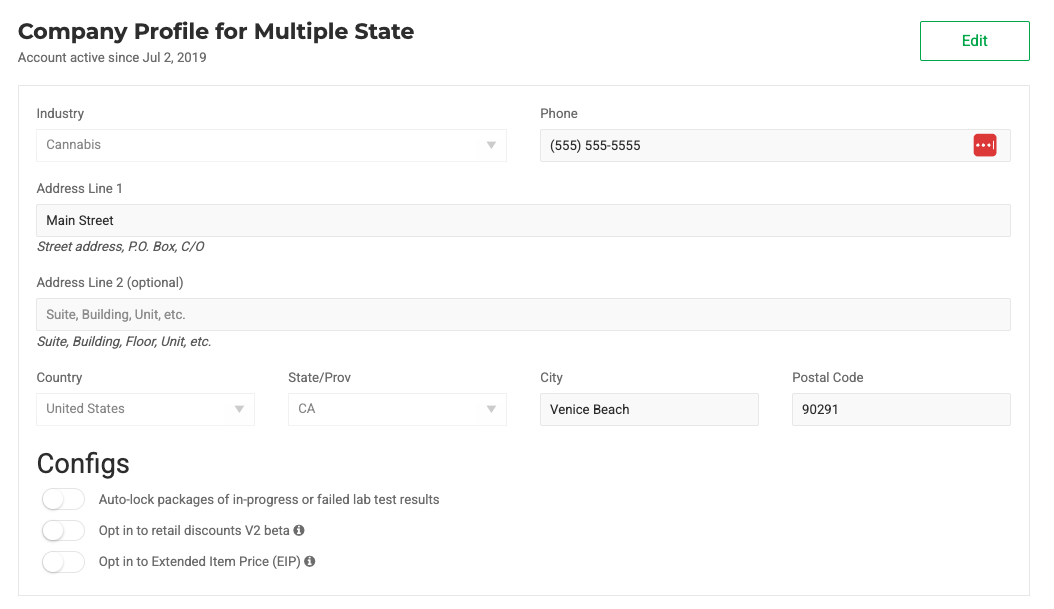
Task: Click info icon next to Extended Item Price
Action: tap(310, 562)
